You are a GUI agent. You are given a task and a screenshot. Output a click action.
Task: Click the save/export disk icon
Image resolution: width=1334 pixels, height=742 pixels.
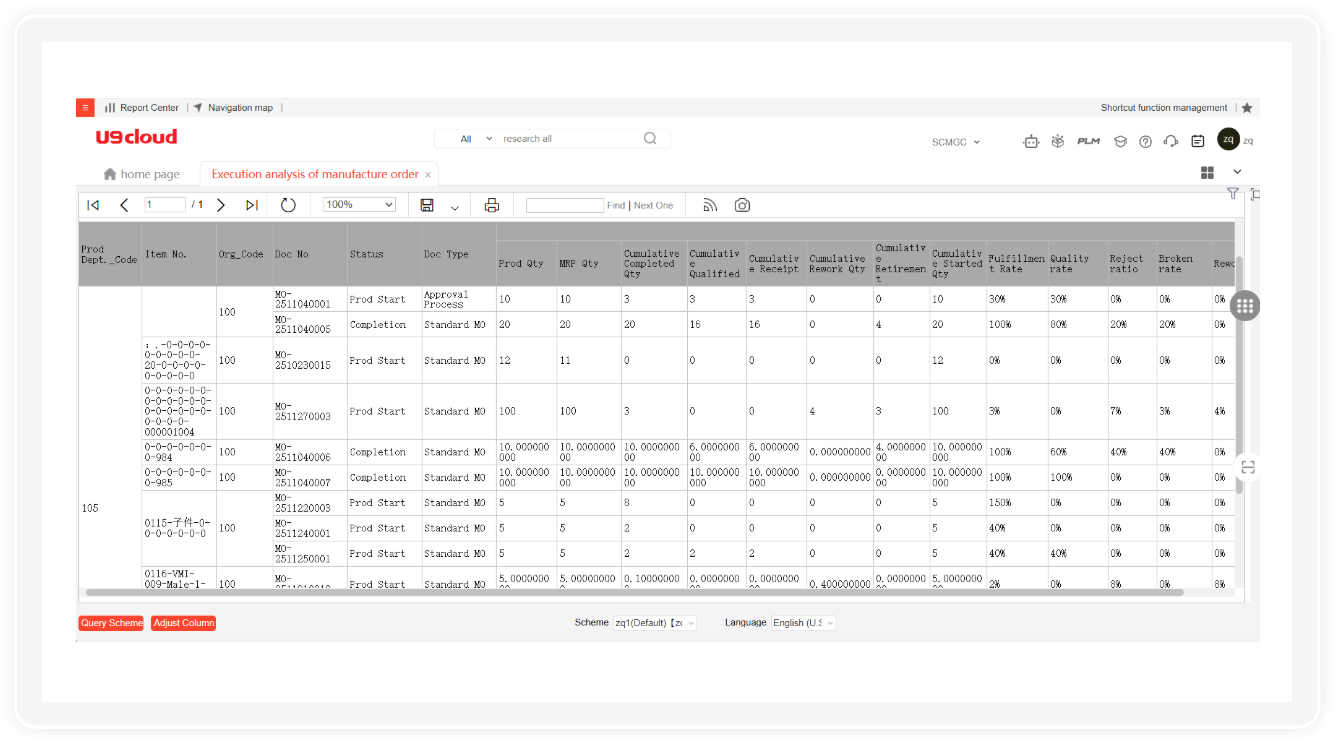click(x=427, y=205)
